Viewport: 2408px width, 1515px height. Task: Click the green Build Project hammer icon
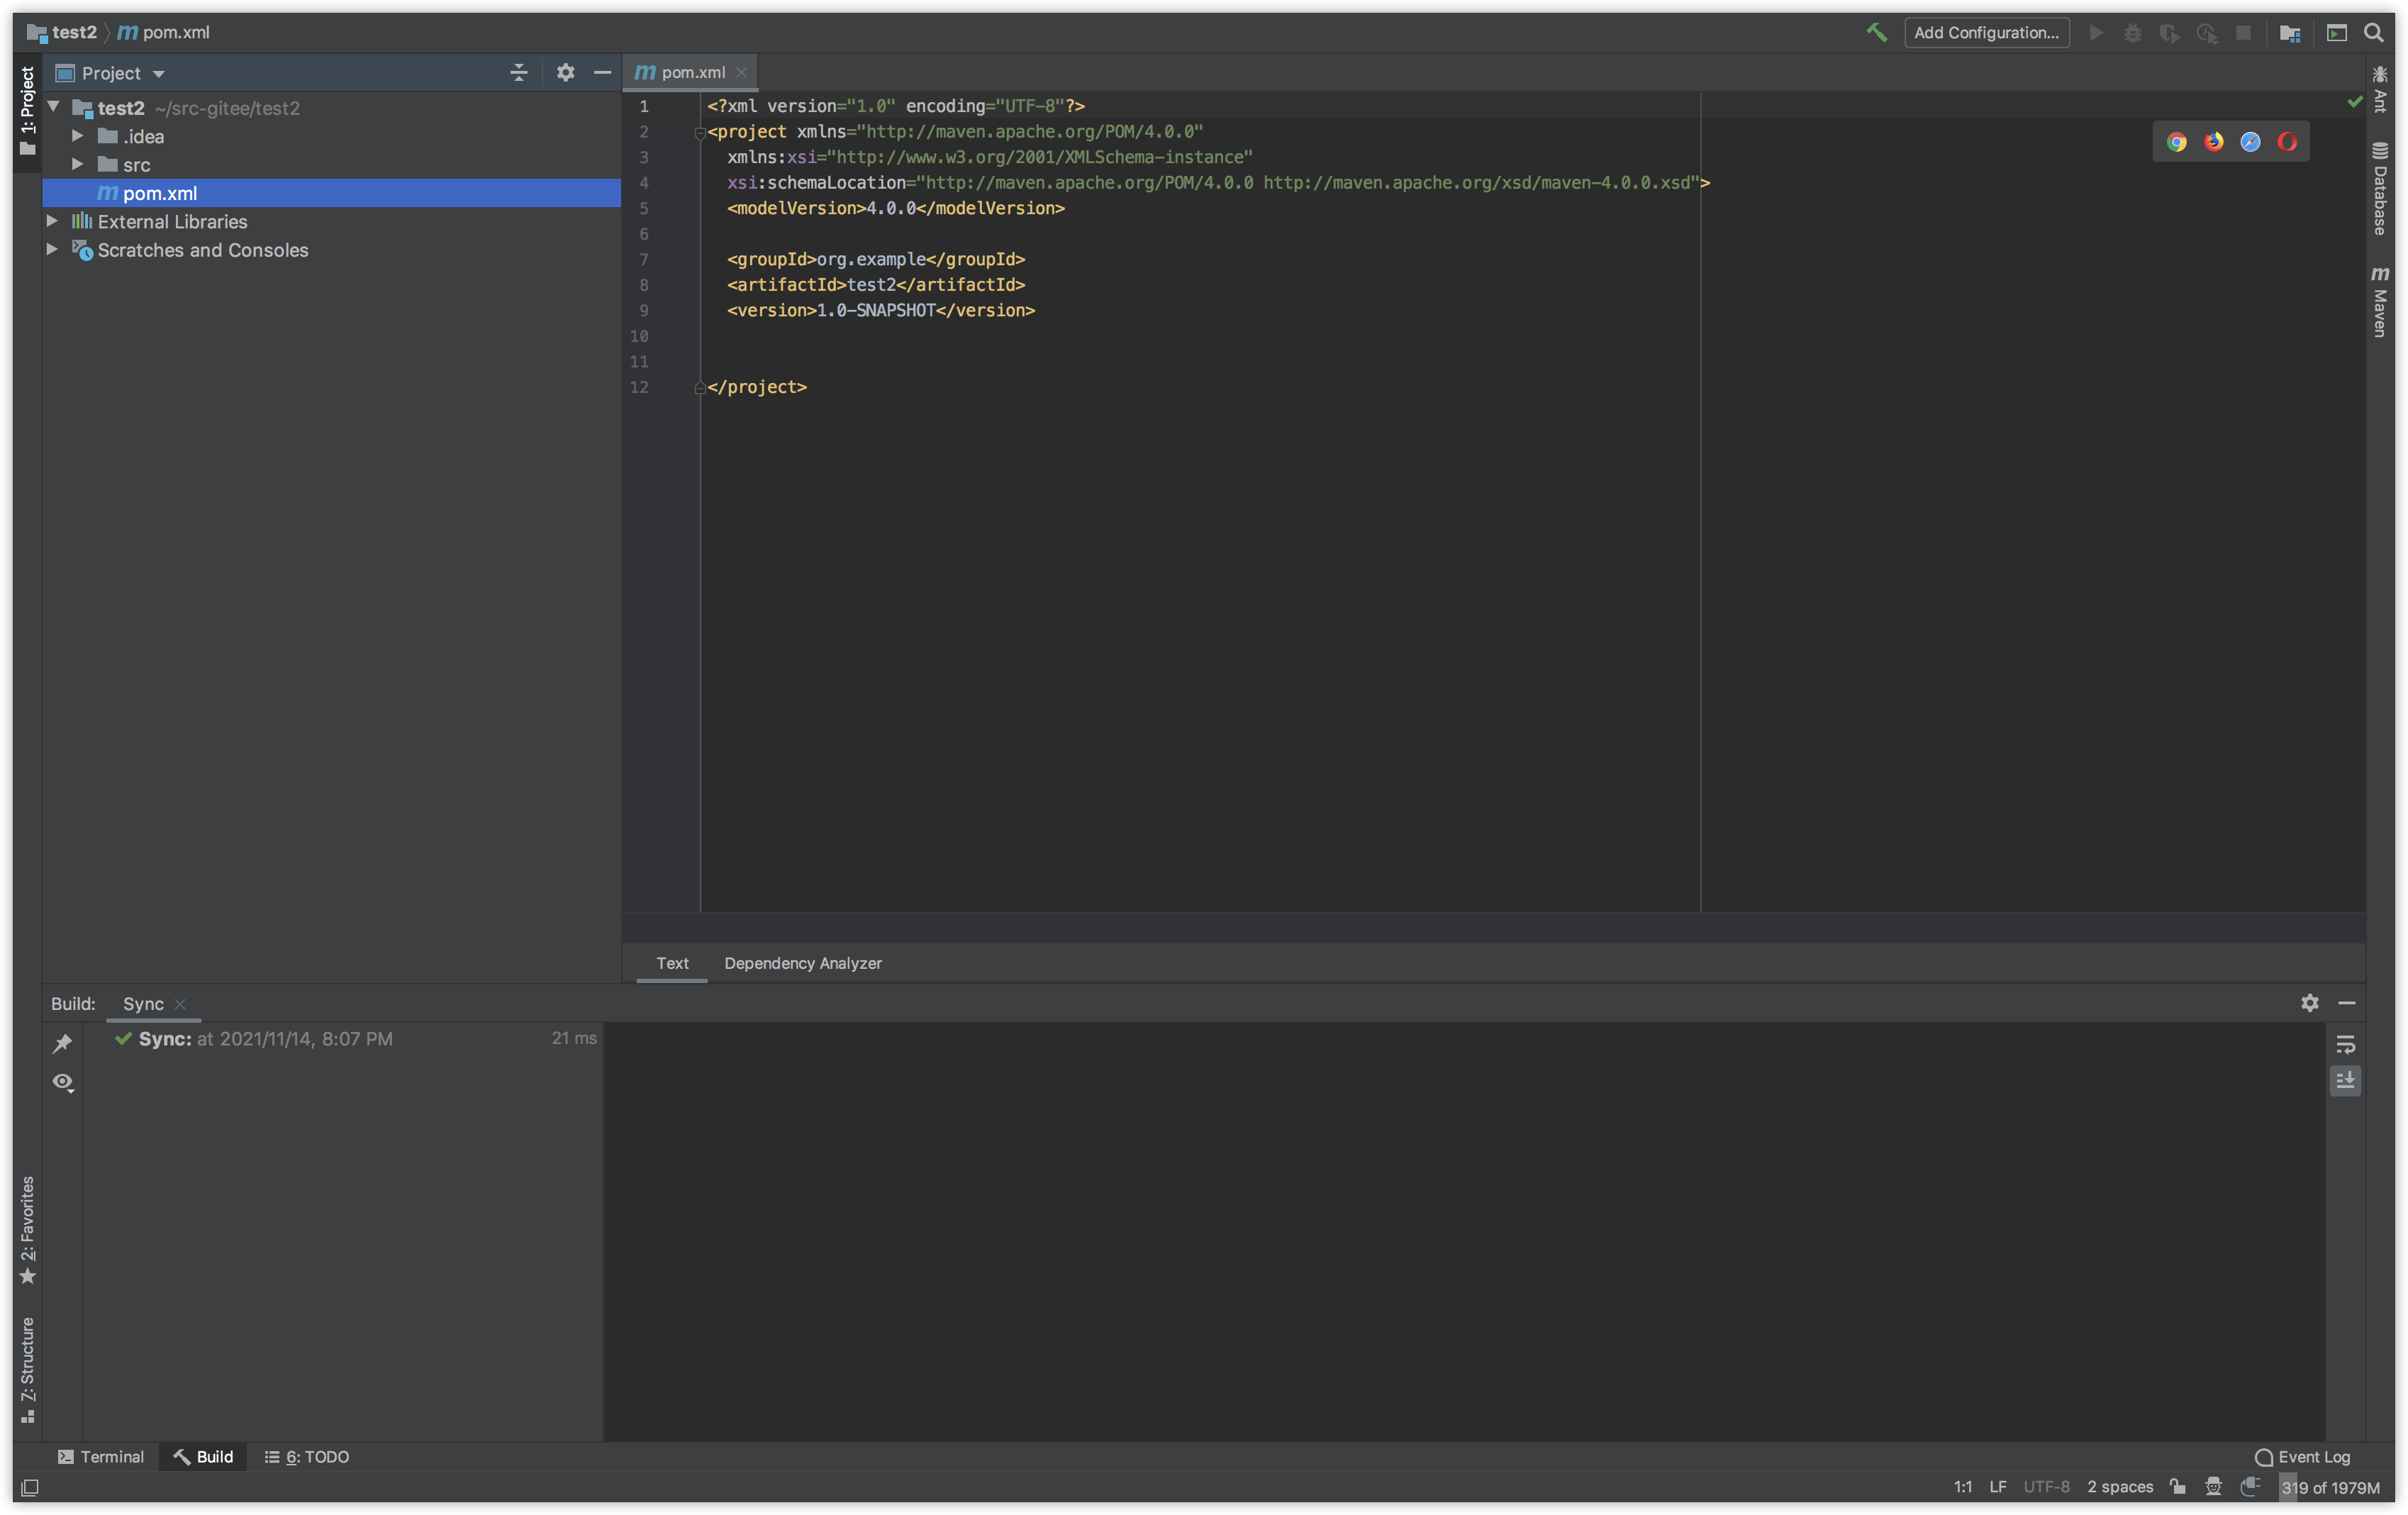point(1876,32)
